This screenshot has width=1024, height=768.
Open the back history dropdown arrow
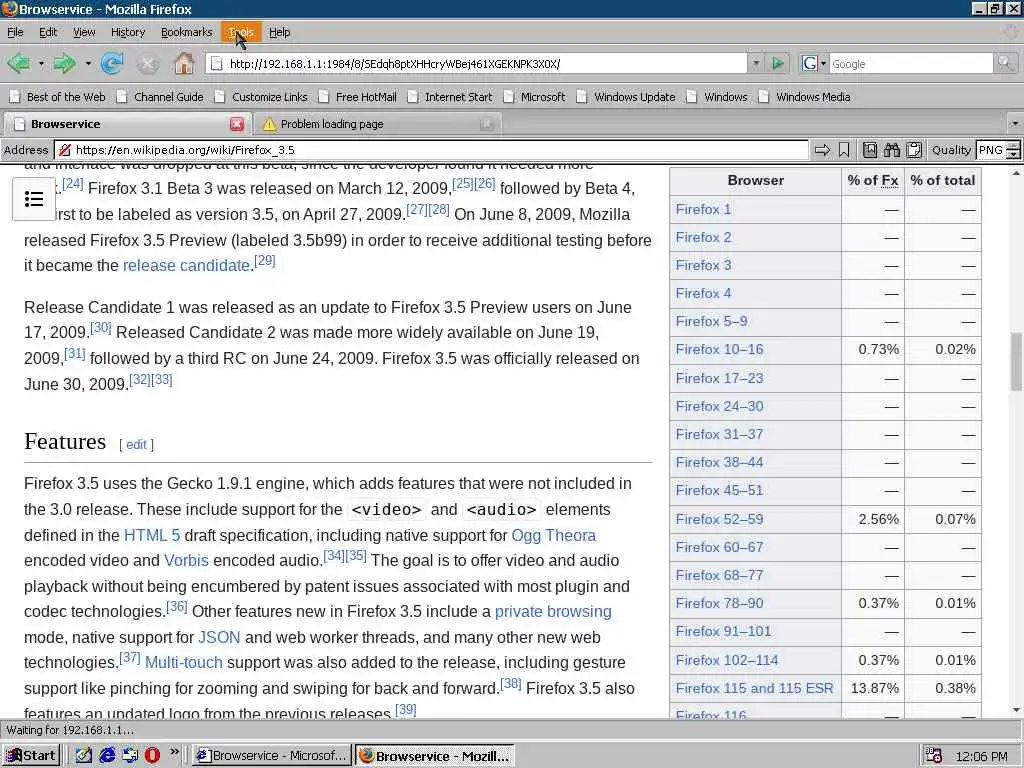tap(40, 63)
